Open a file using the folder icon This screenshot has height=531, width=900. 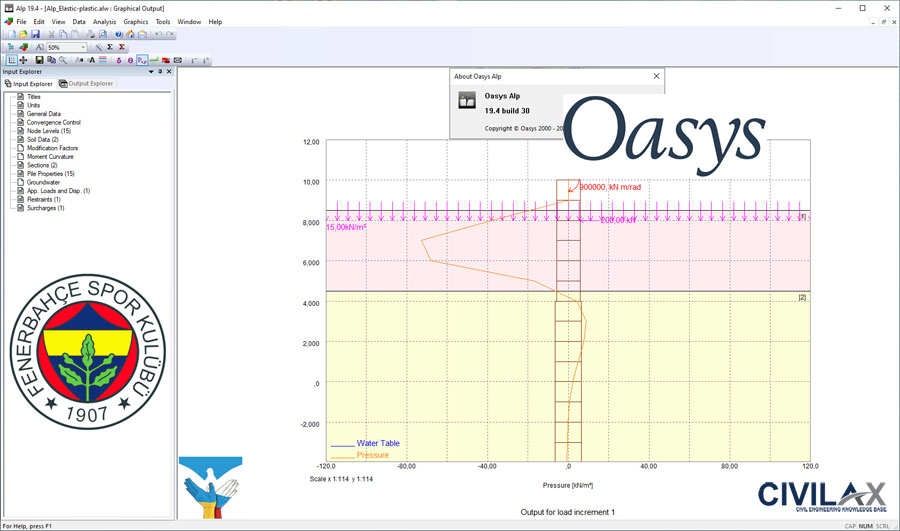tap(23, 34)
